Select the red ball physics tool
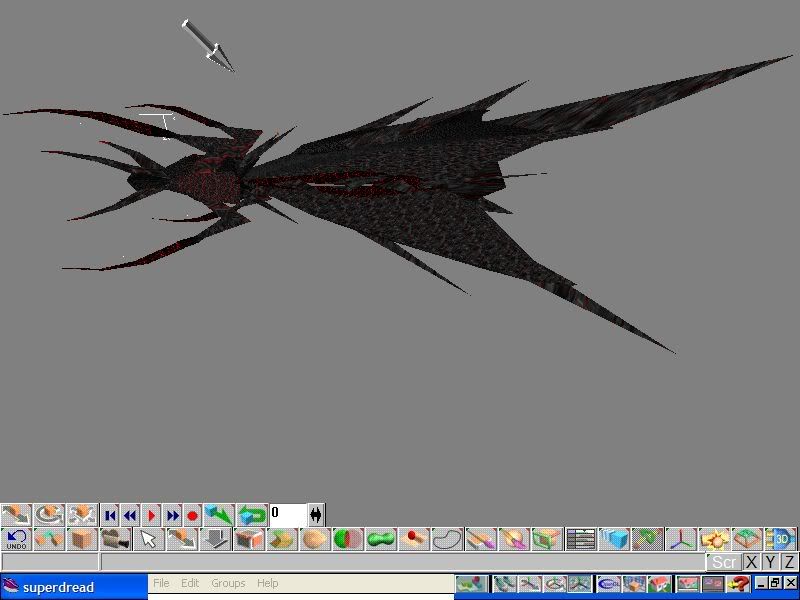Screen dimensions: 800x600 pyautogui.click(x=414, y=539)
